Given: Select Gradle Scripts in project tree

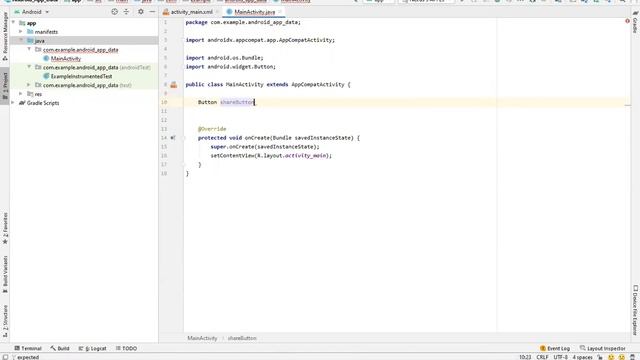Looking at the screenshot, I should pos(43,103).
